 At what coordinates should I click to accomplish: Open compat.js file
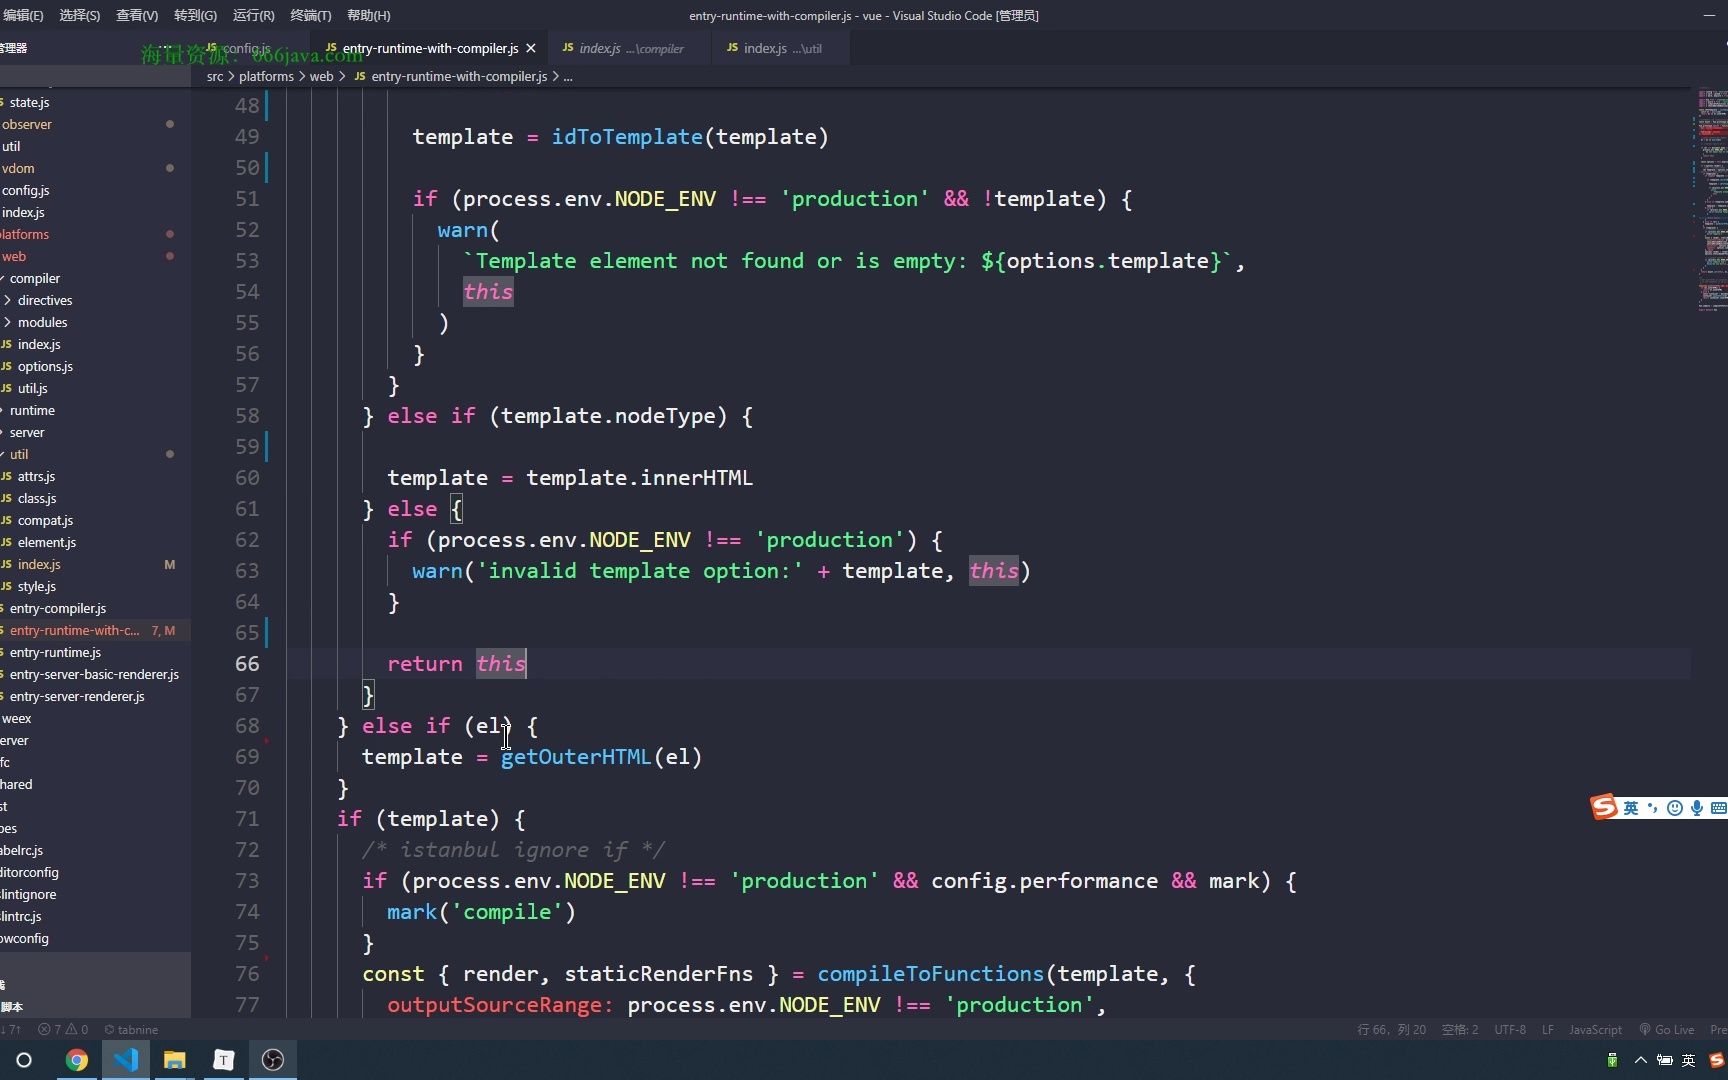tap(45, 520)
